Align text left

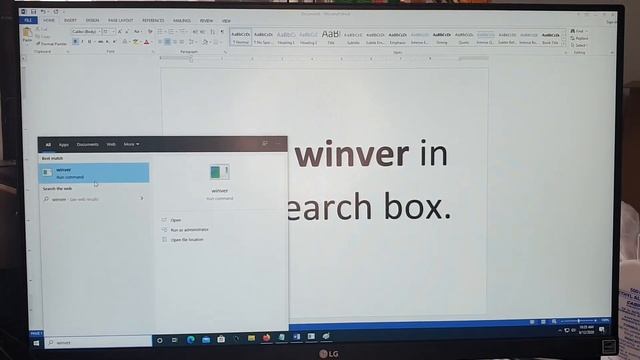[160, 42]
